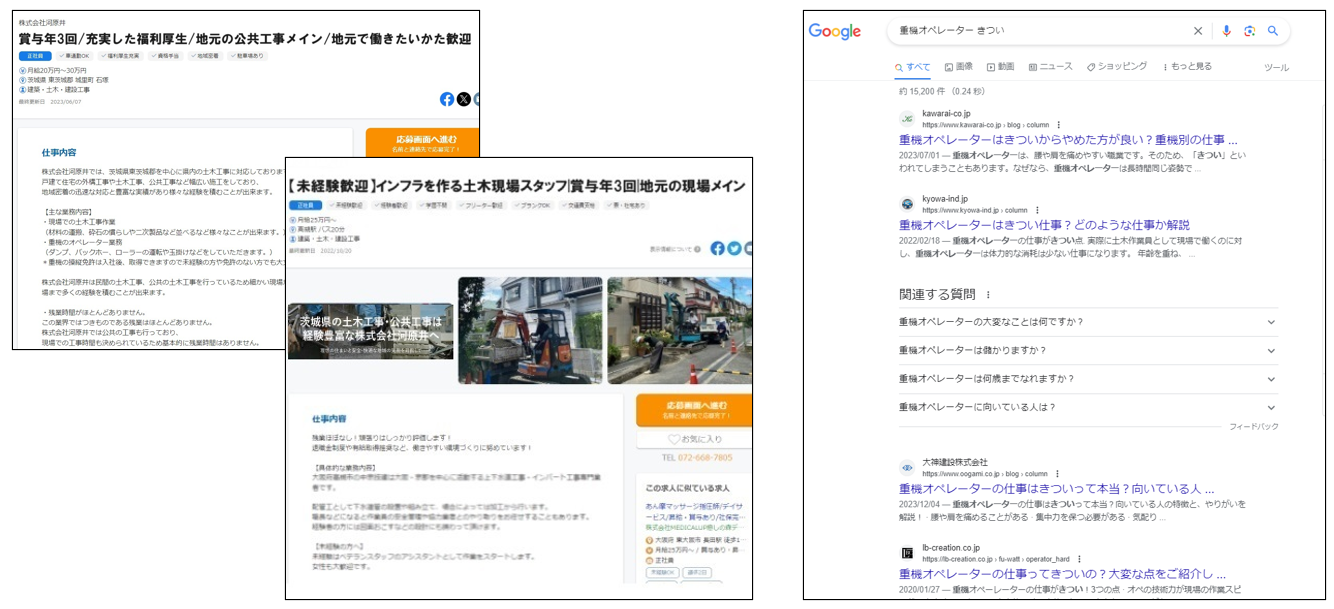Click the ブランクOK tag

coord(534,205)
